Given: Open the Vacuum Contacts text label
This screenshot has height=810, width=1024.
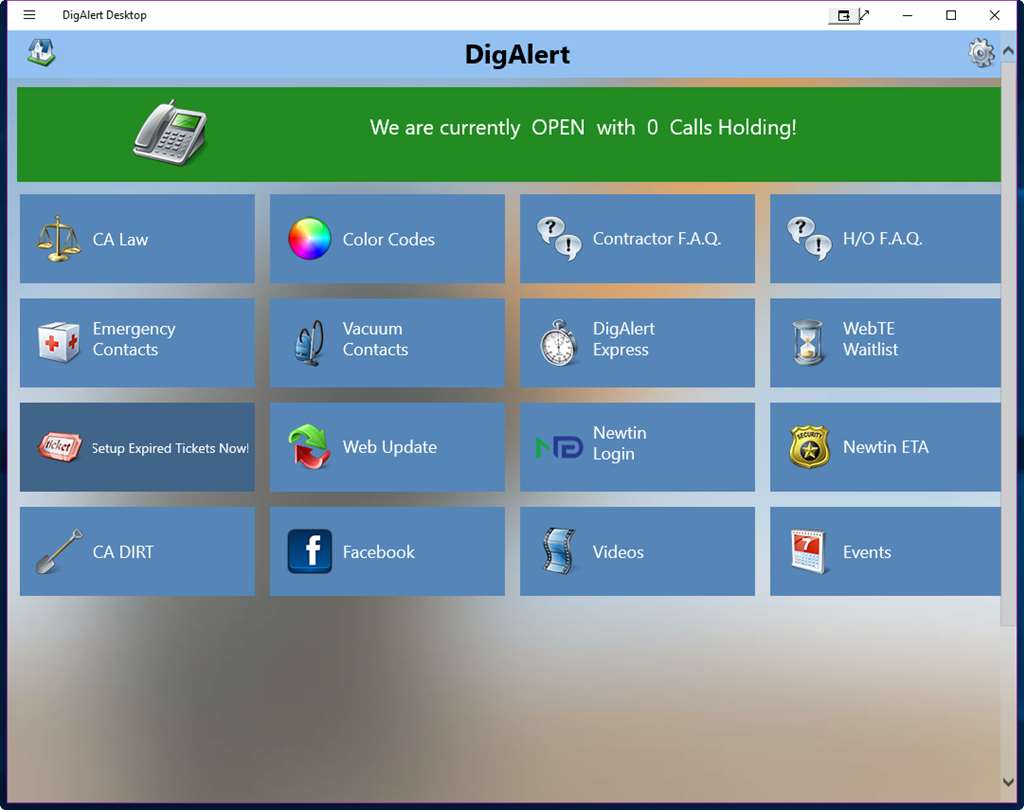Looking at the screenshot, I should point(375,339).
